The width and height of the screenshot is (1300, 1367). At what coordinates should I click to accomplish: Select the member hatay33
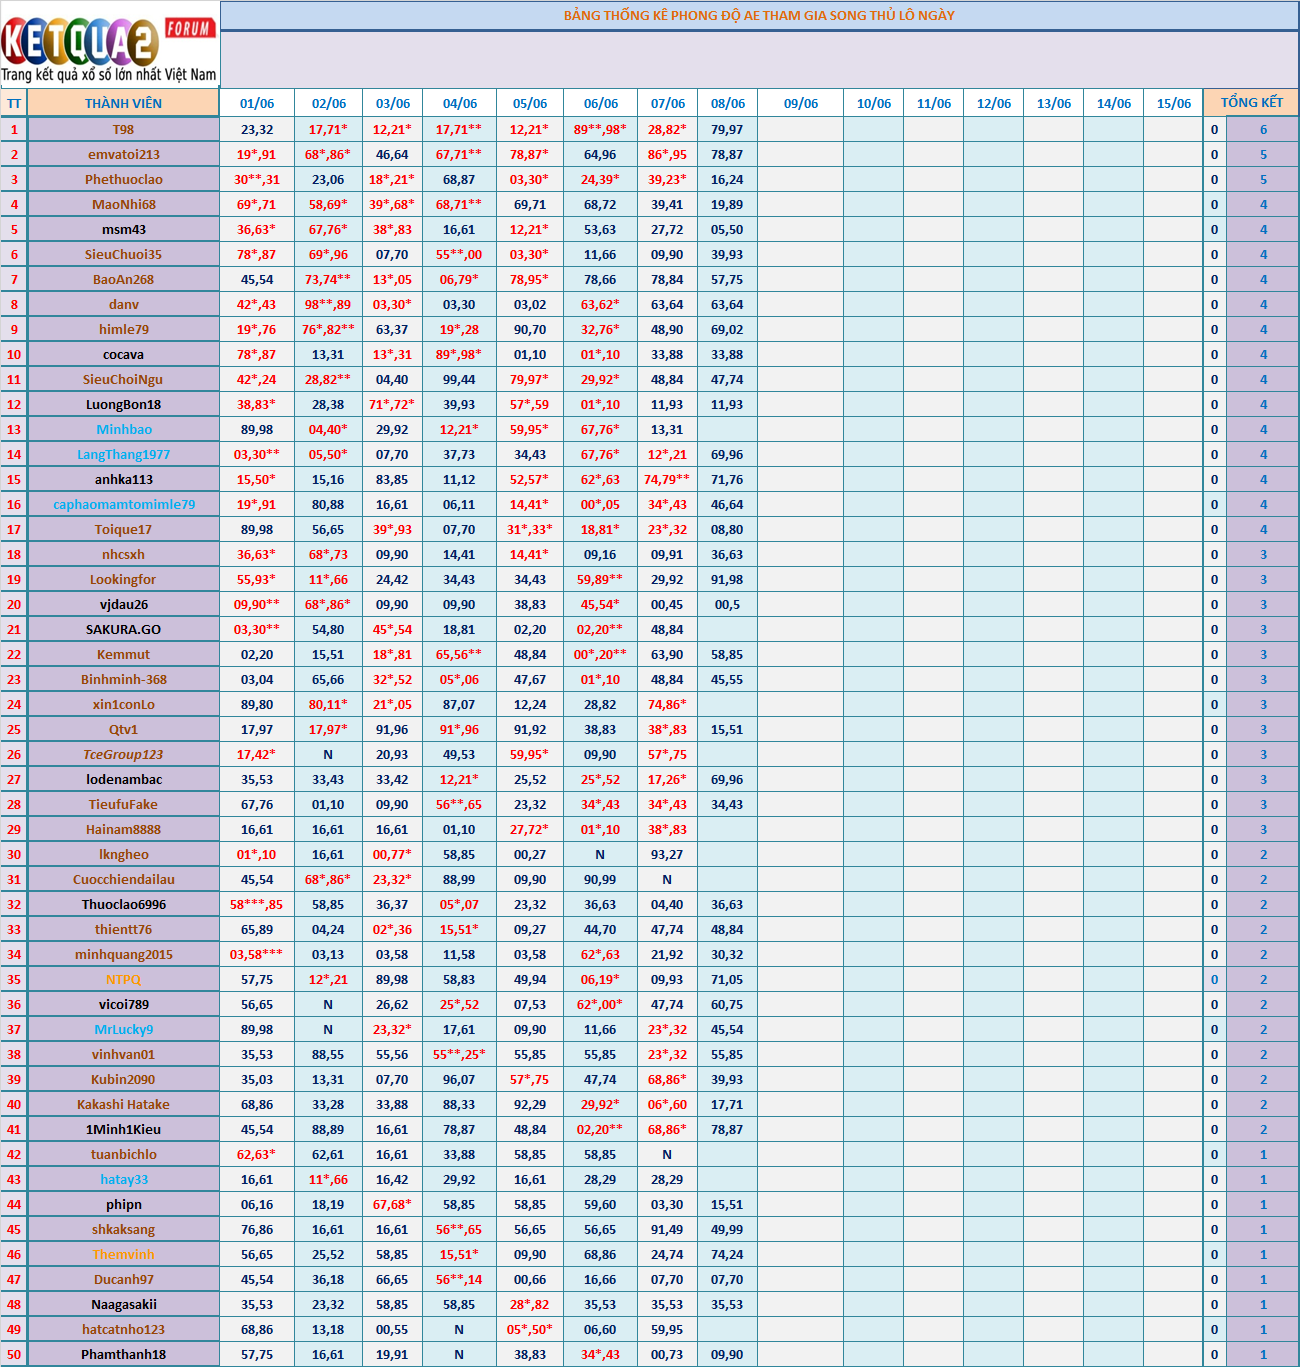(x=124, y=1179)
